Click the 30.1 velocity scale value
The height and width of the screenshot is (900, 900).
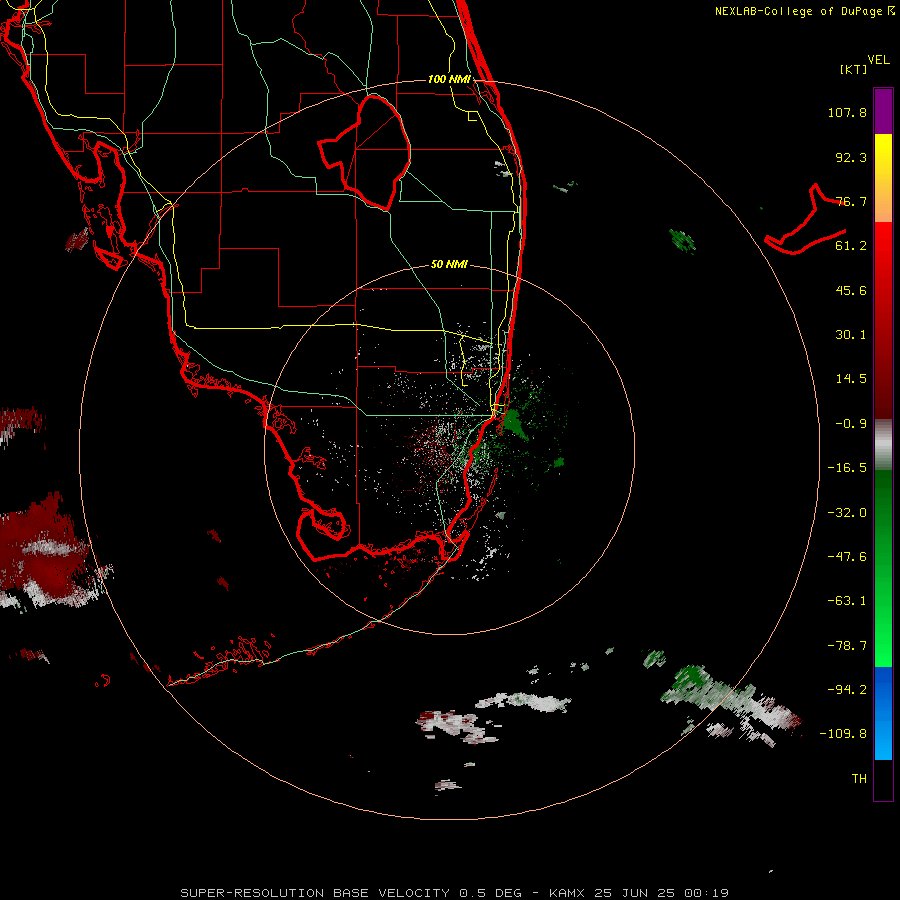[x=851, y=335]
